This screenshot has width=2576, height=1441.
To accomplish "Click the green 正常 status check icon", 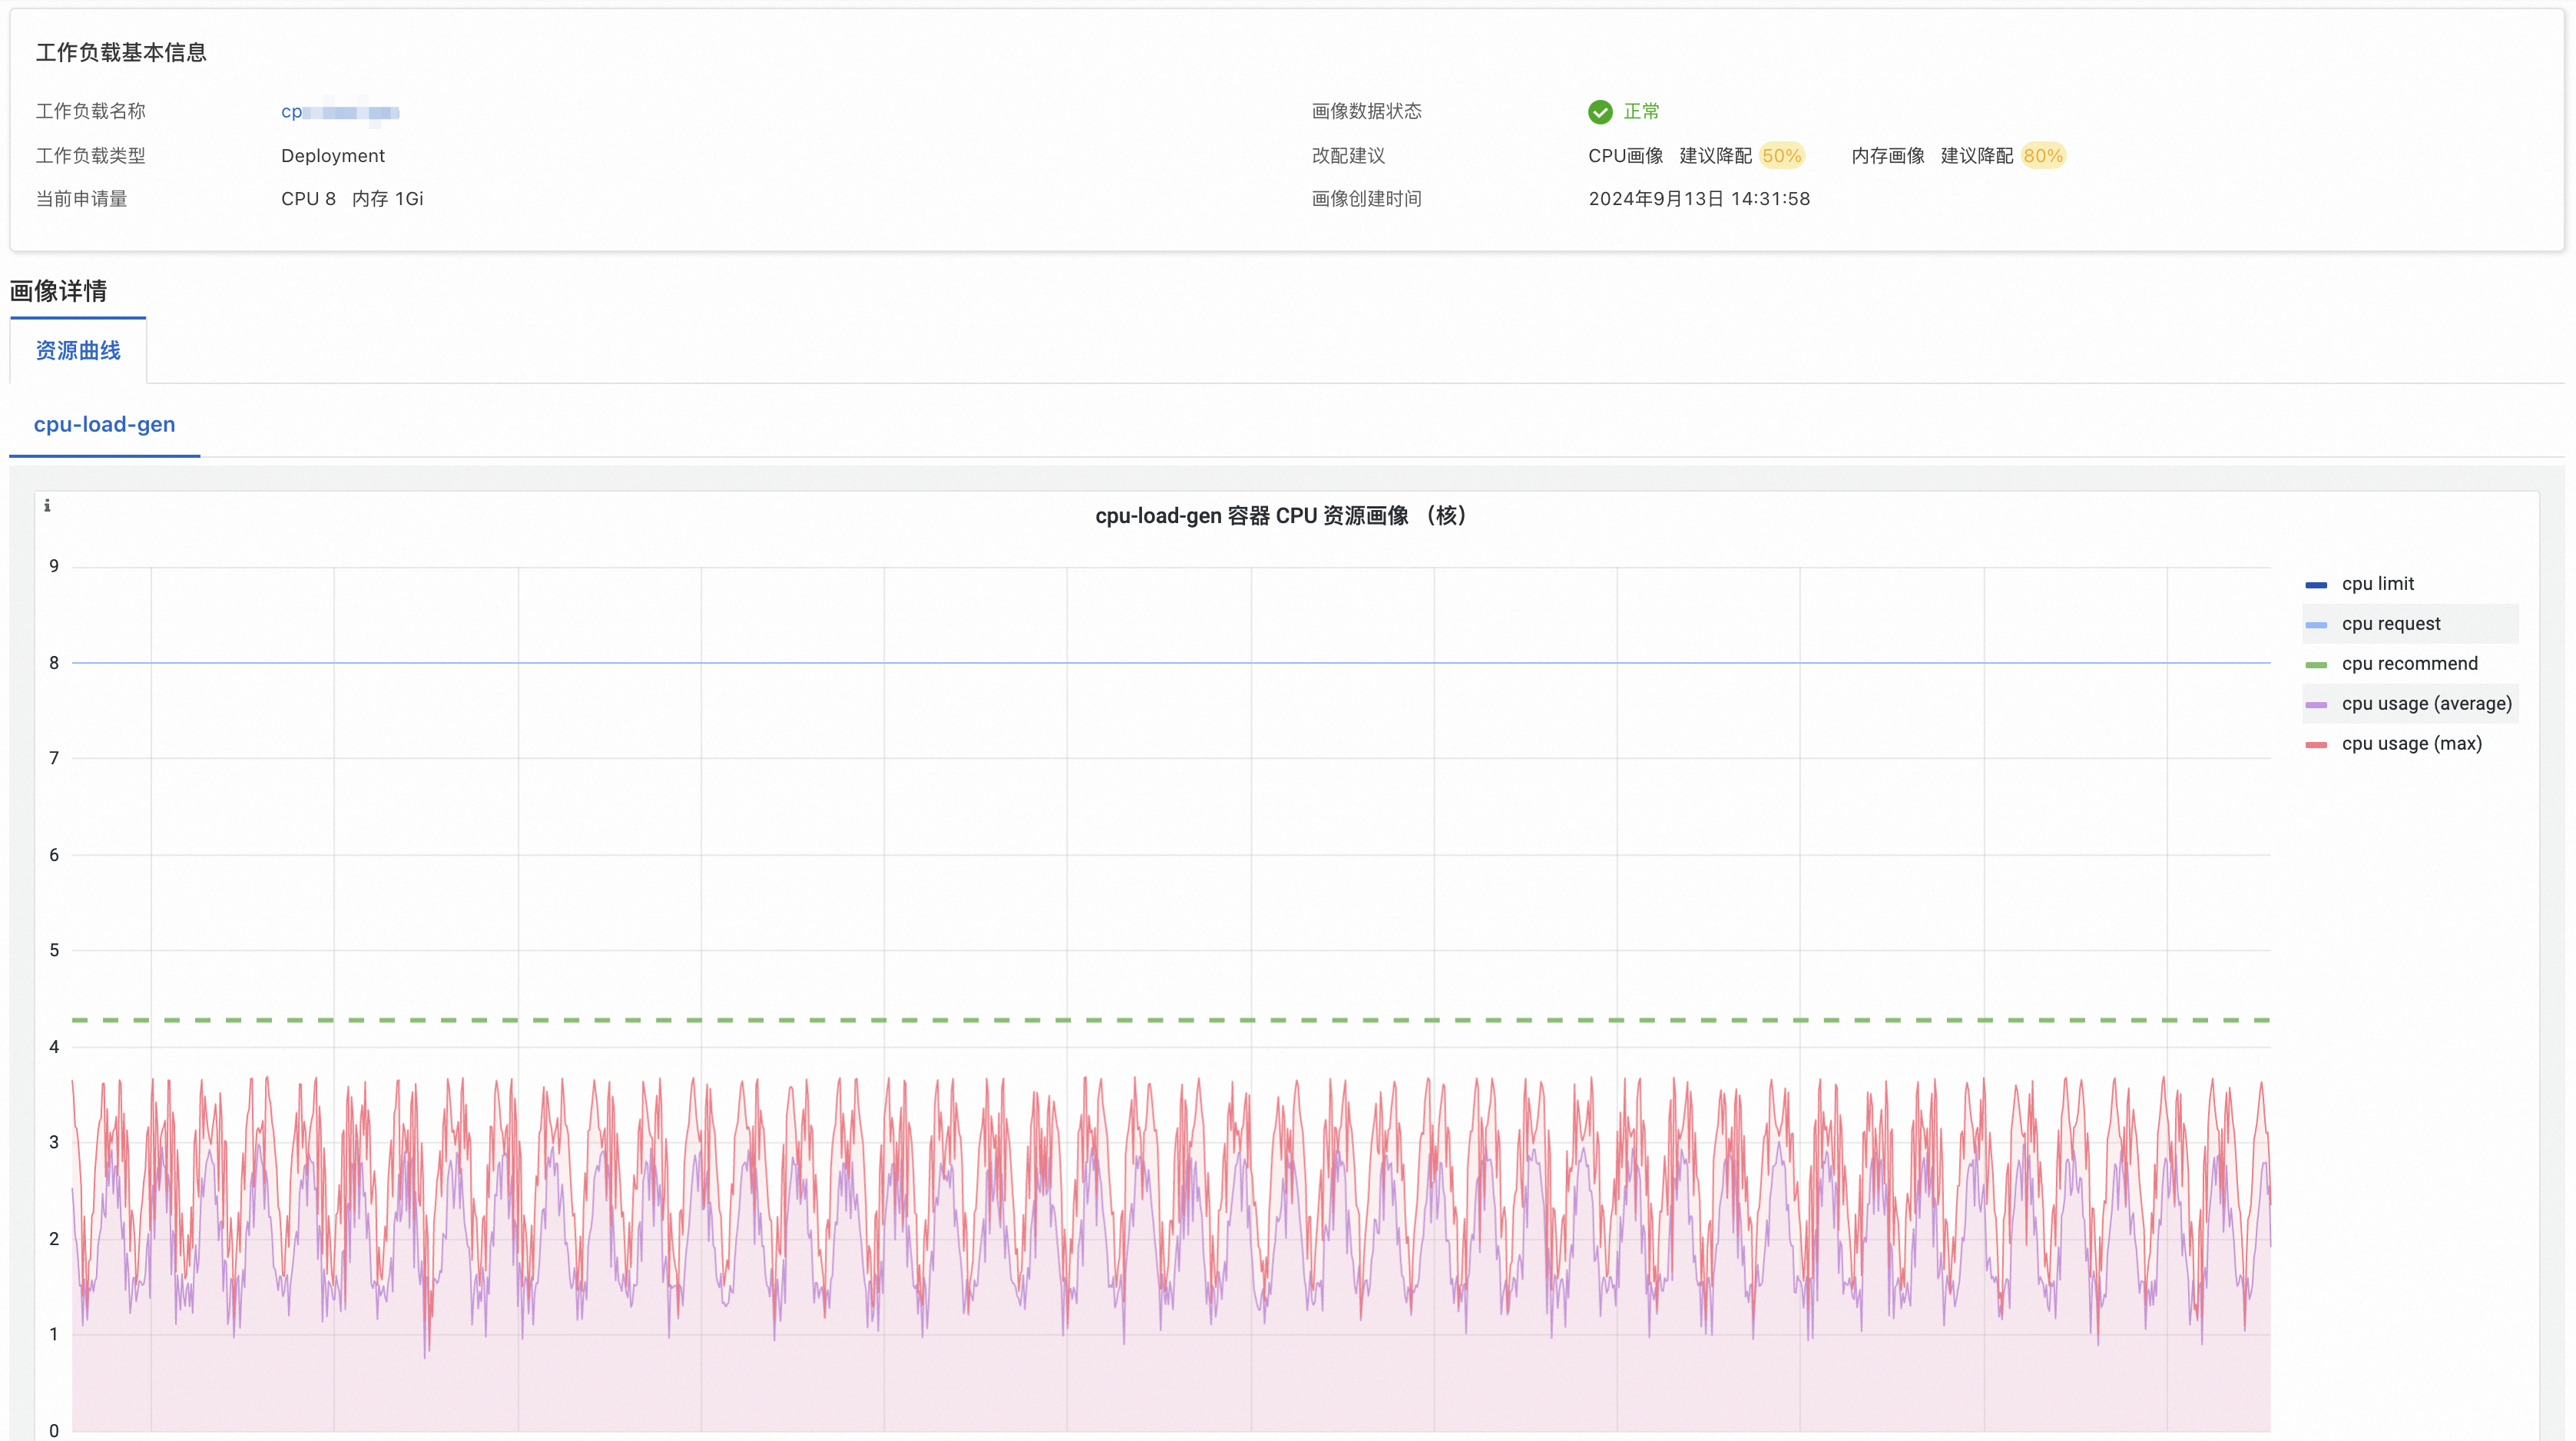I will pos(1600,112).
